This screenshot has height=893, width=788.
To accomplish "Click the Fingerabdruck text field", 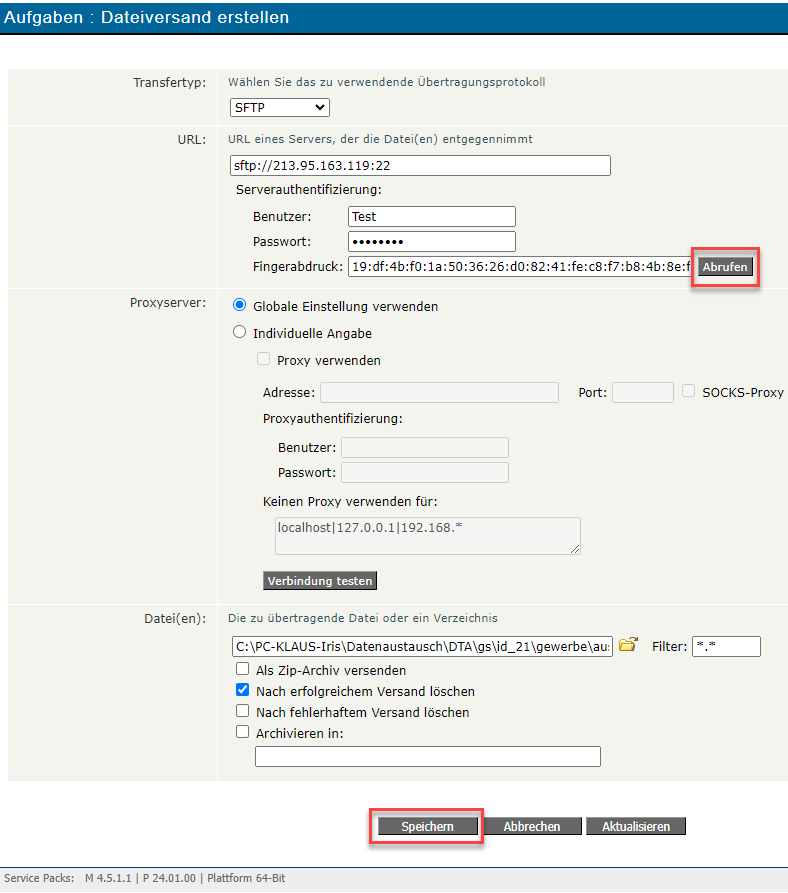I will [520, 267].
